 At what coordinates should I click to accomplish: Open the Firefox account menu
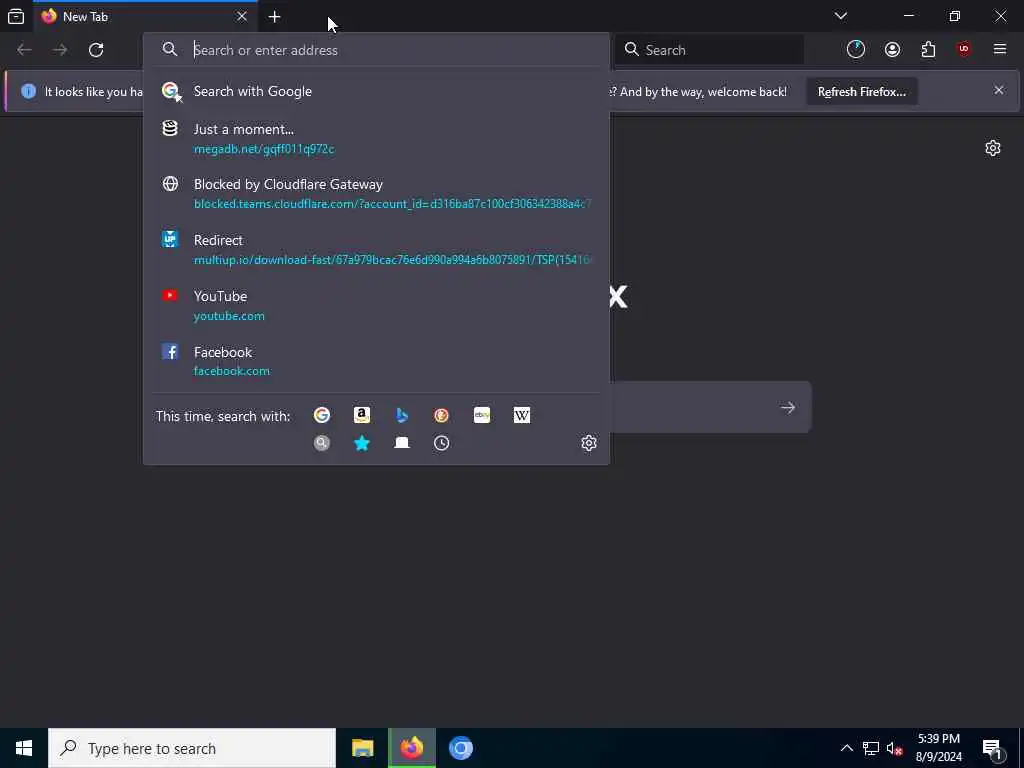click(892, 50)
